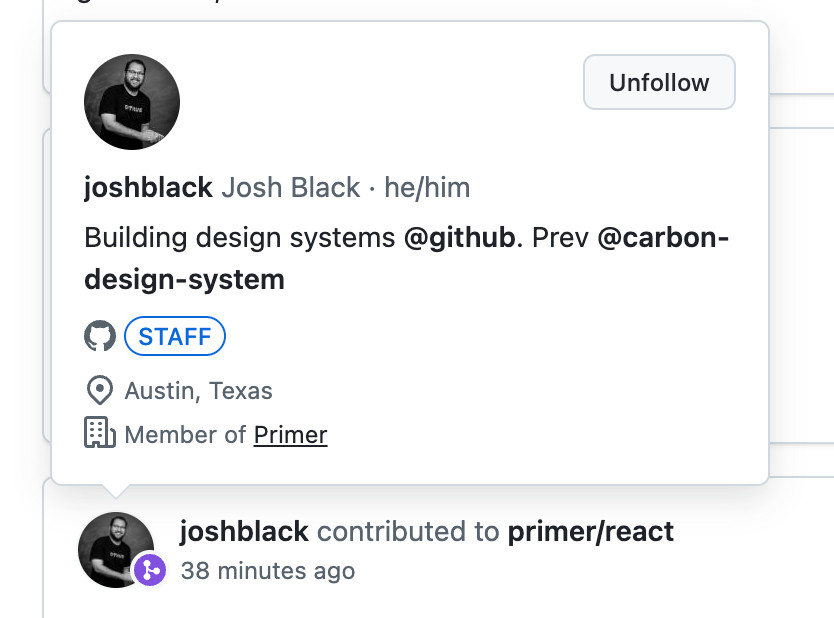Click the location pin icon
Screen dimensions: 834x618
tap(99, 390)
